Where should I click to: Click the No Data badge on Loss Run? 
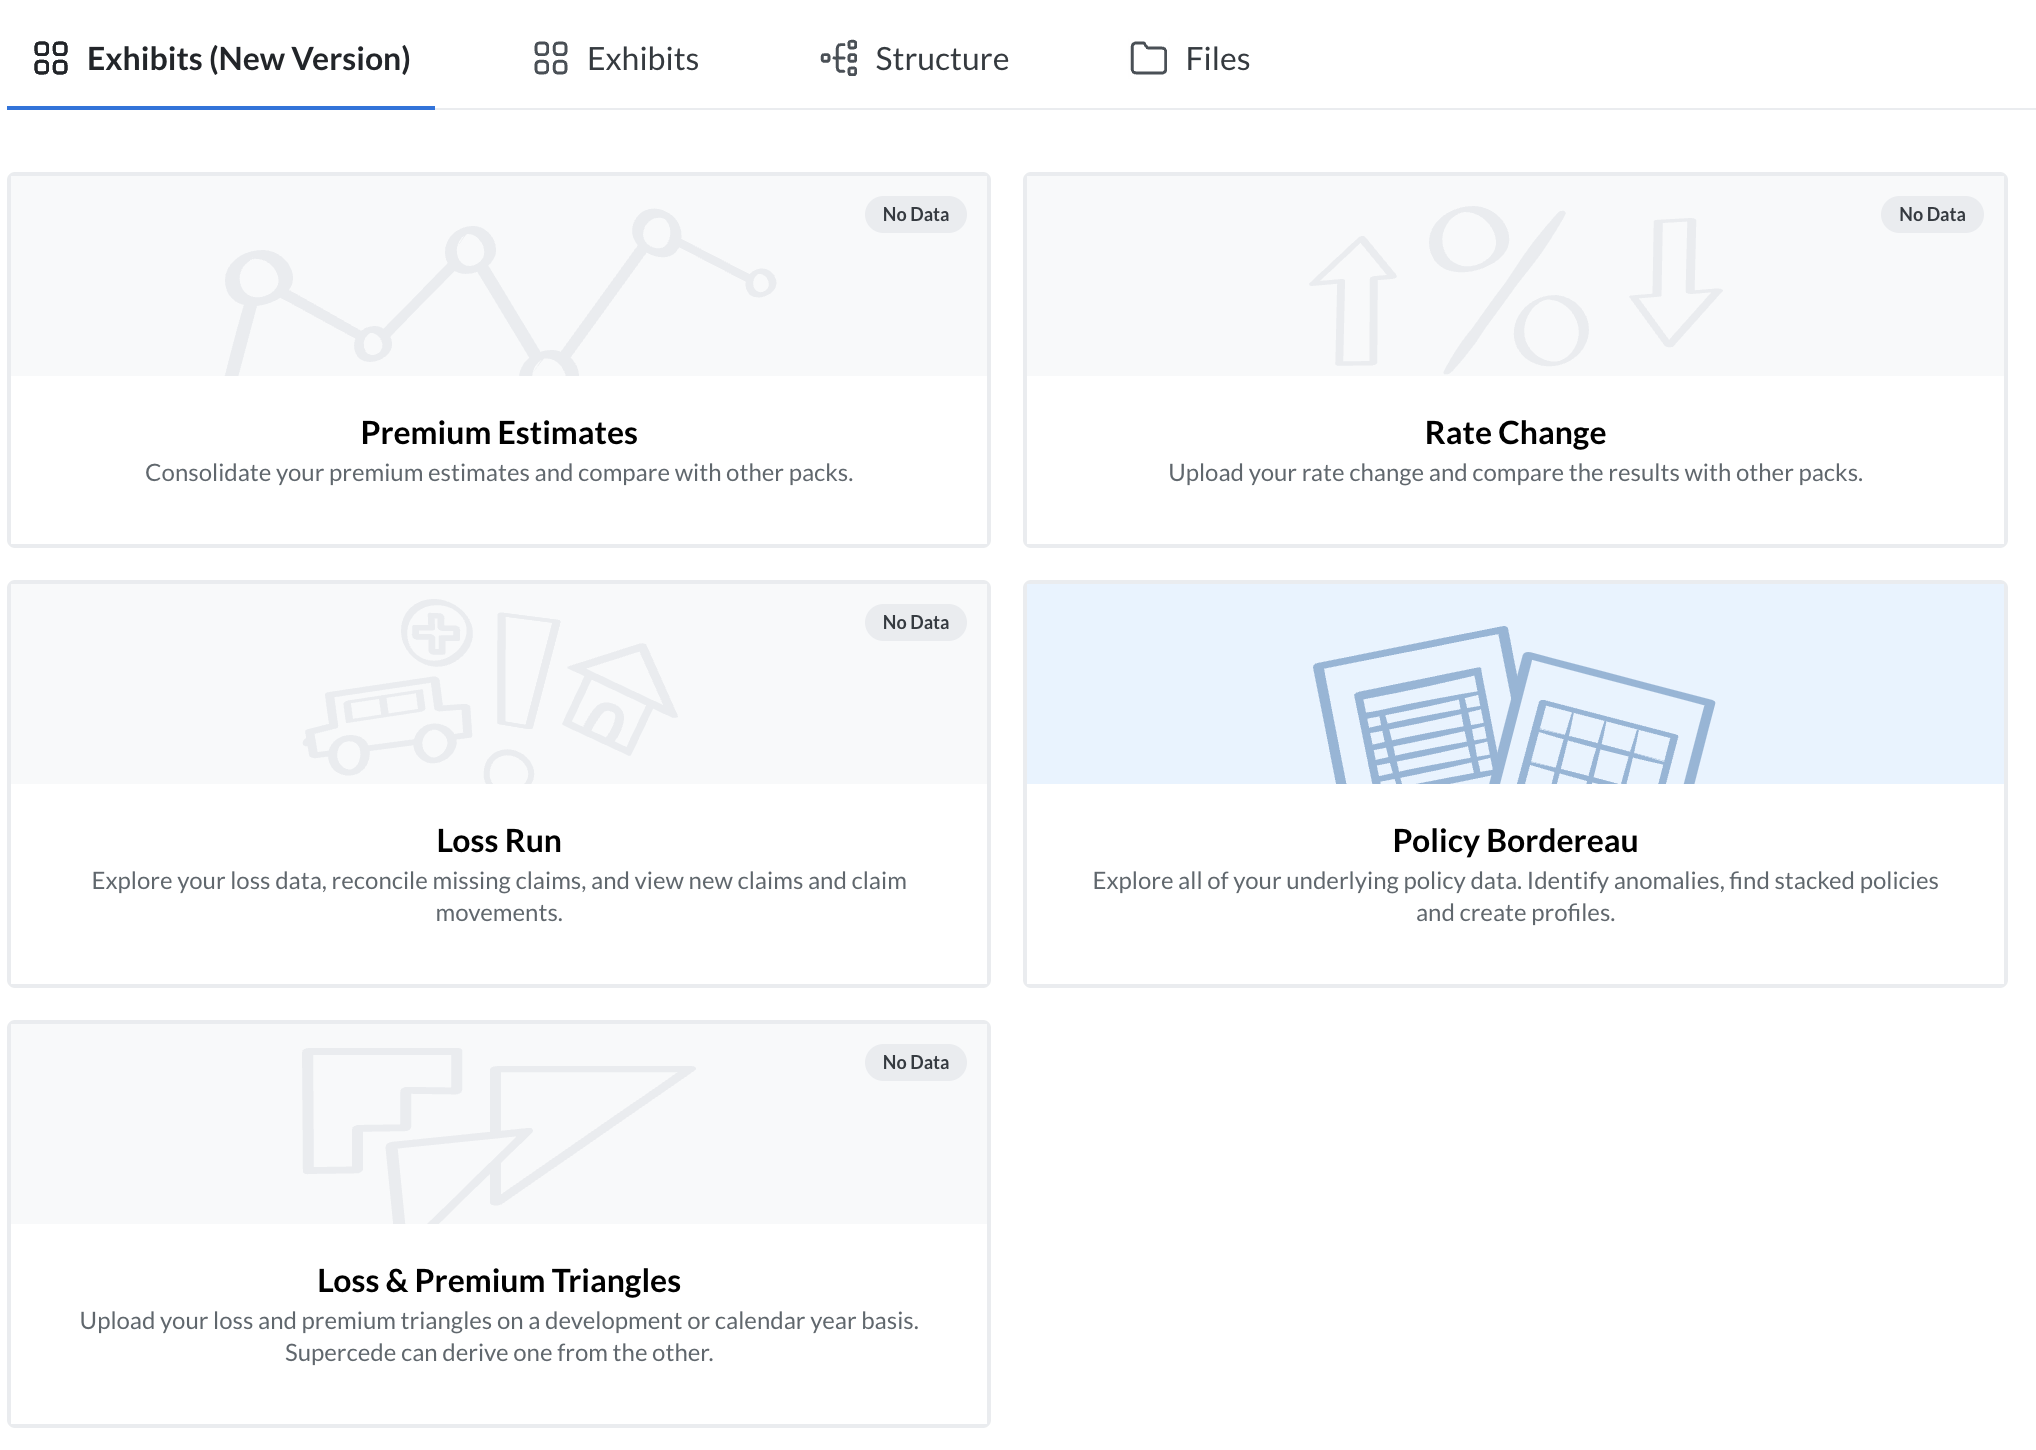point(914,621)
